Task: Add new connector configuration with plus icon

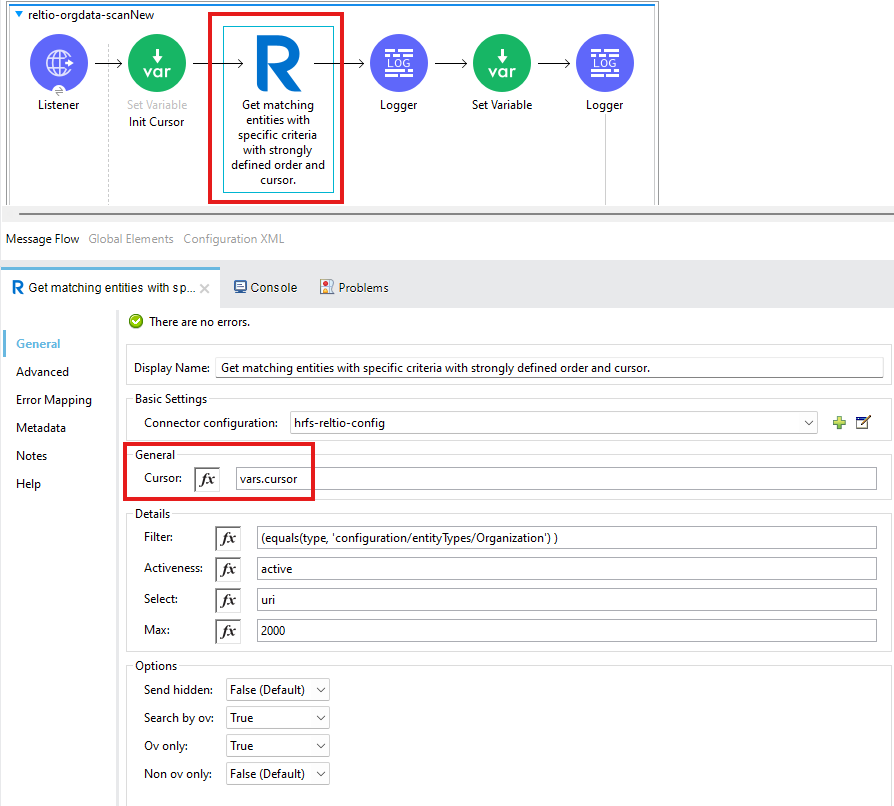Action: (x=839, y=423)
